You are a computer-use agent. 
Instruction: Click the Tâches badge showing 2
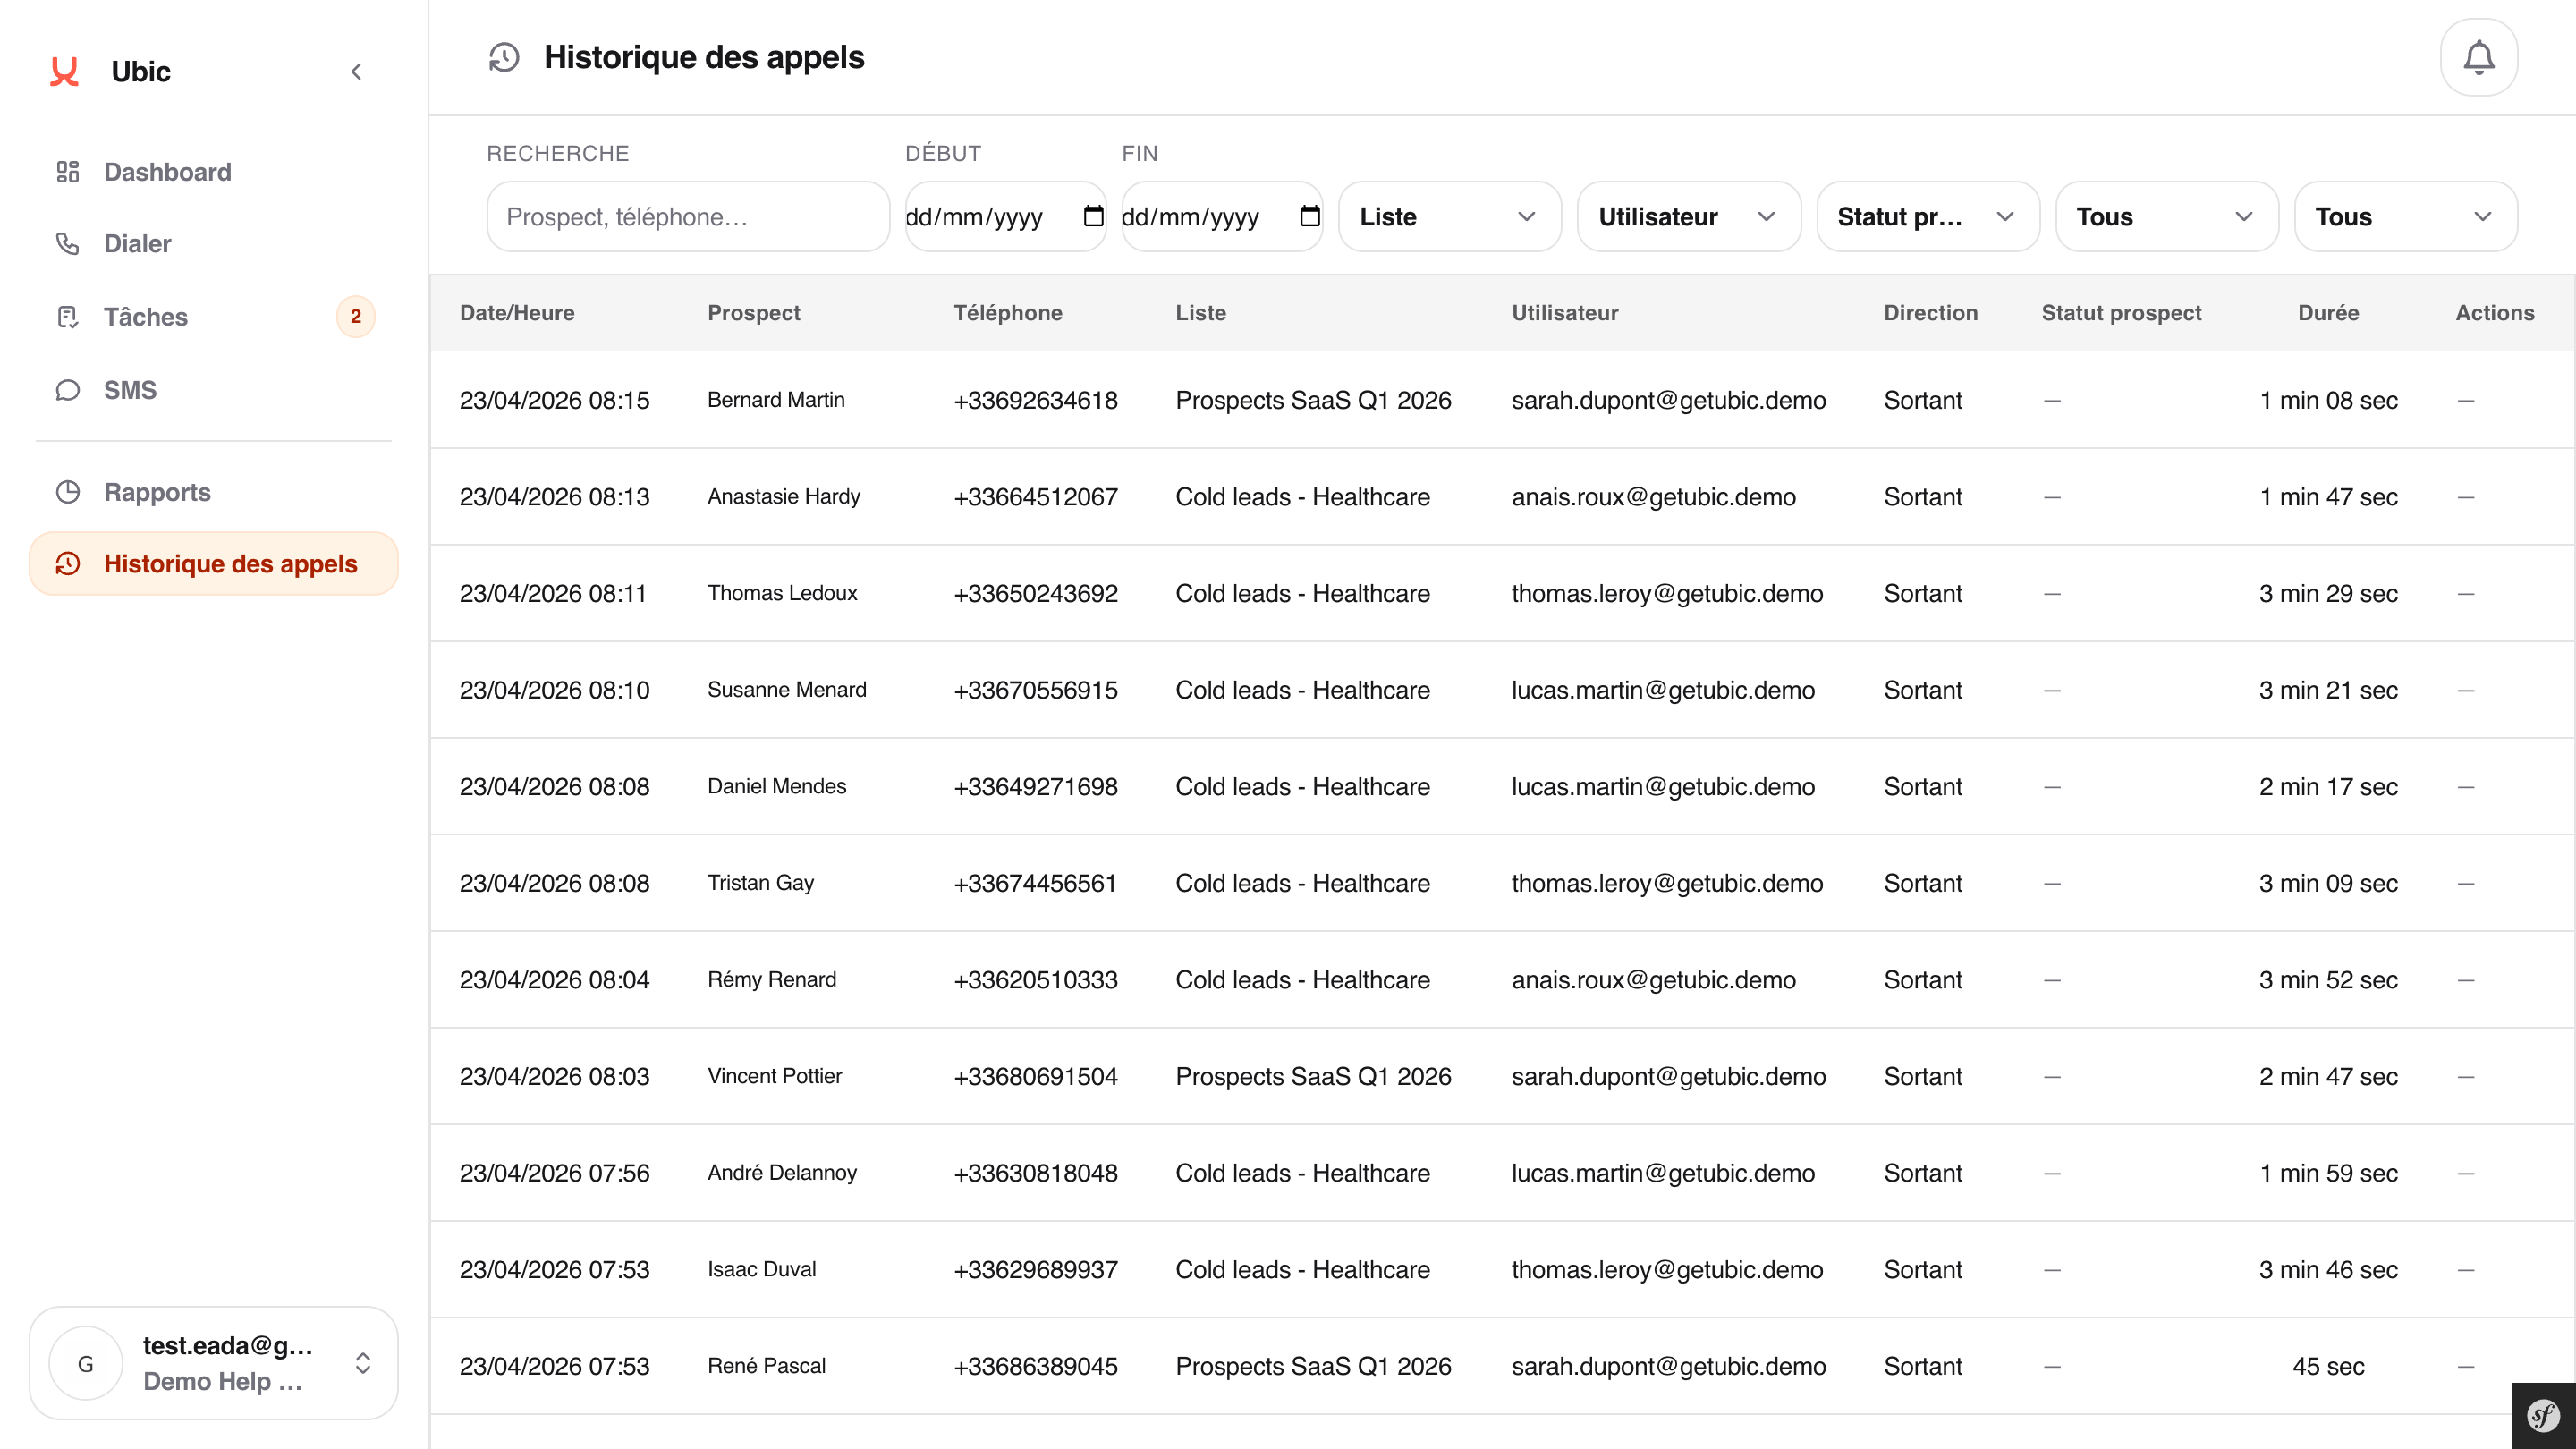coord(355,316)
